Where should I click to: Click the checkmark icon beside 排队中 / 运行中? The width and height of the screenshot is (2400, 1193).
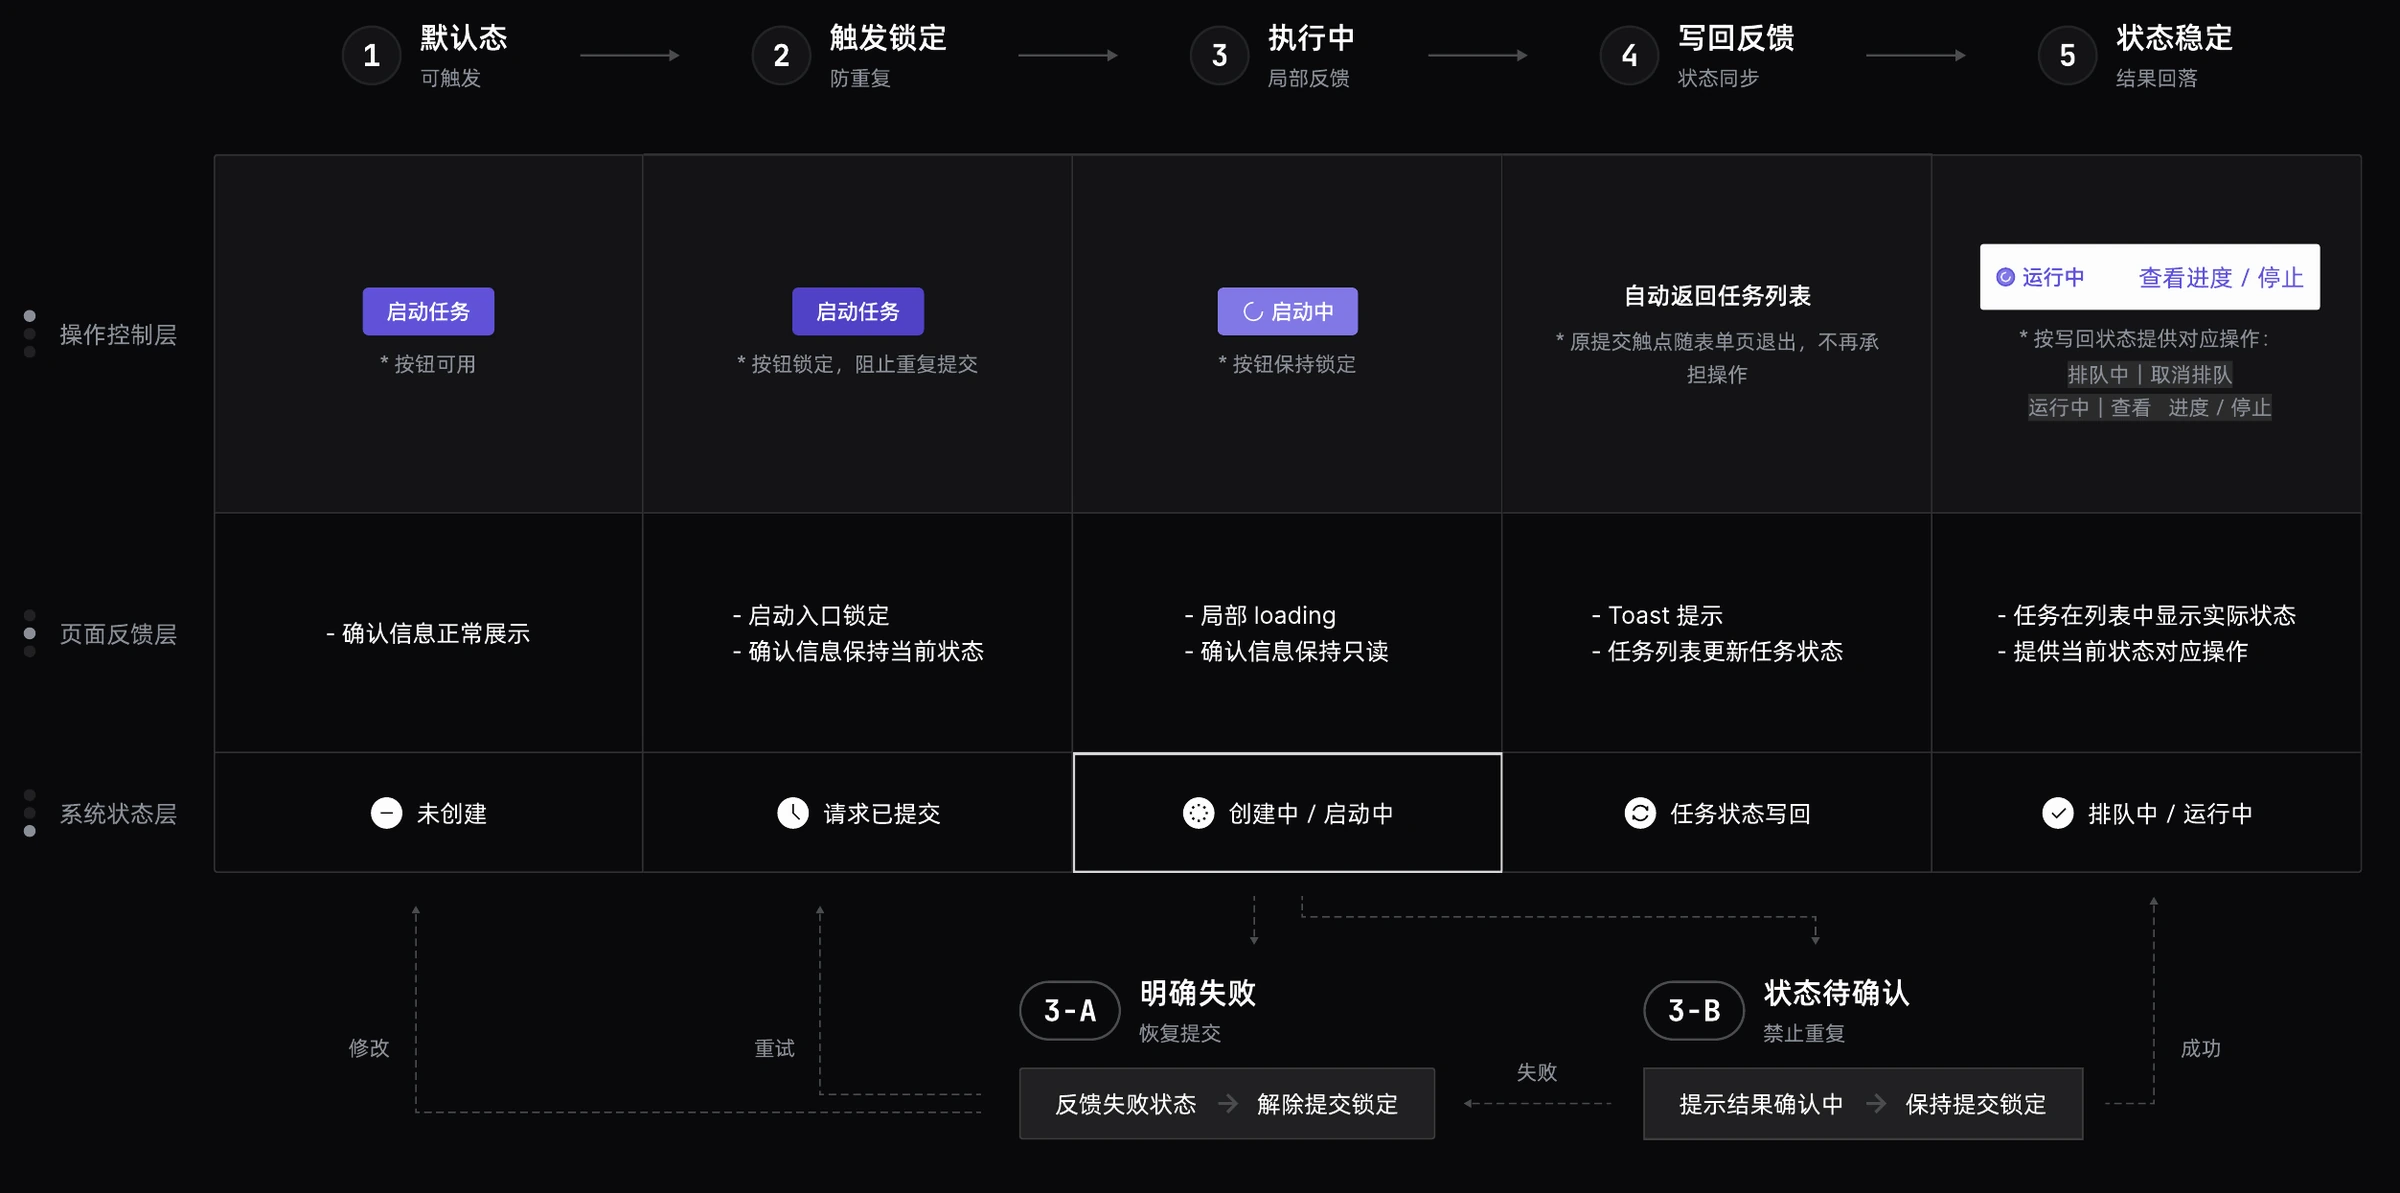pos(2057,813)
